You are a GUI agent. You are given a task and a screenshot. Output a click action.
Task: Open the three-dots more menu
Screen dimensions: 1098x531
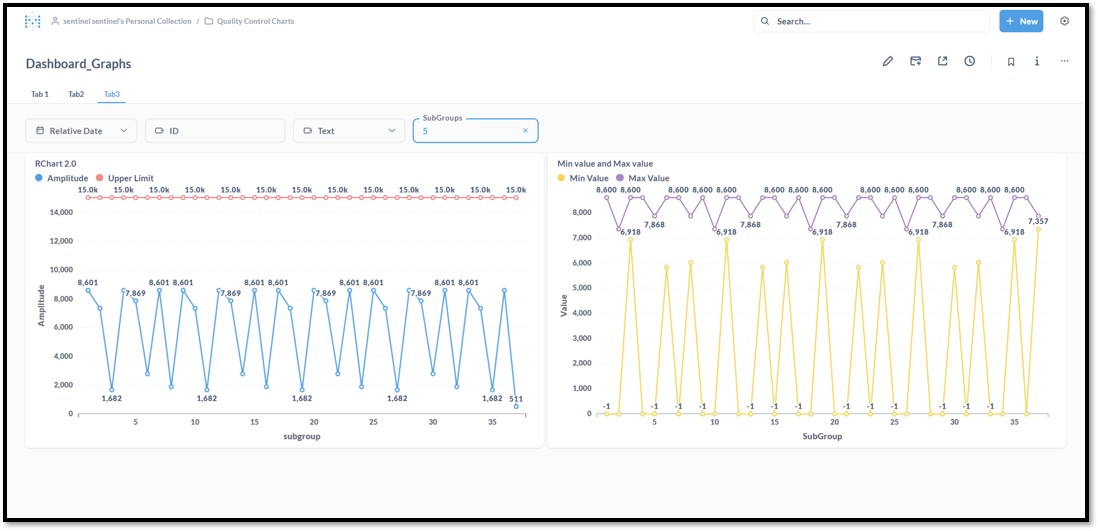click(1064, 62)
